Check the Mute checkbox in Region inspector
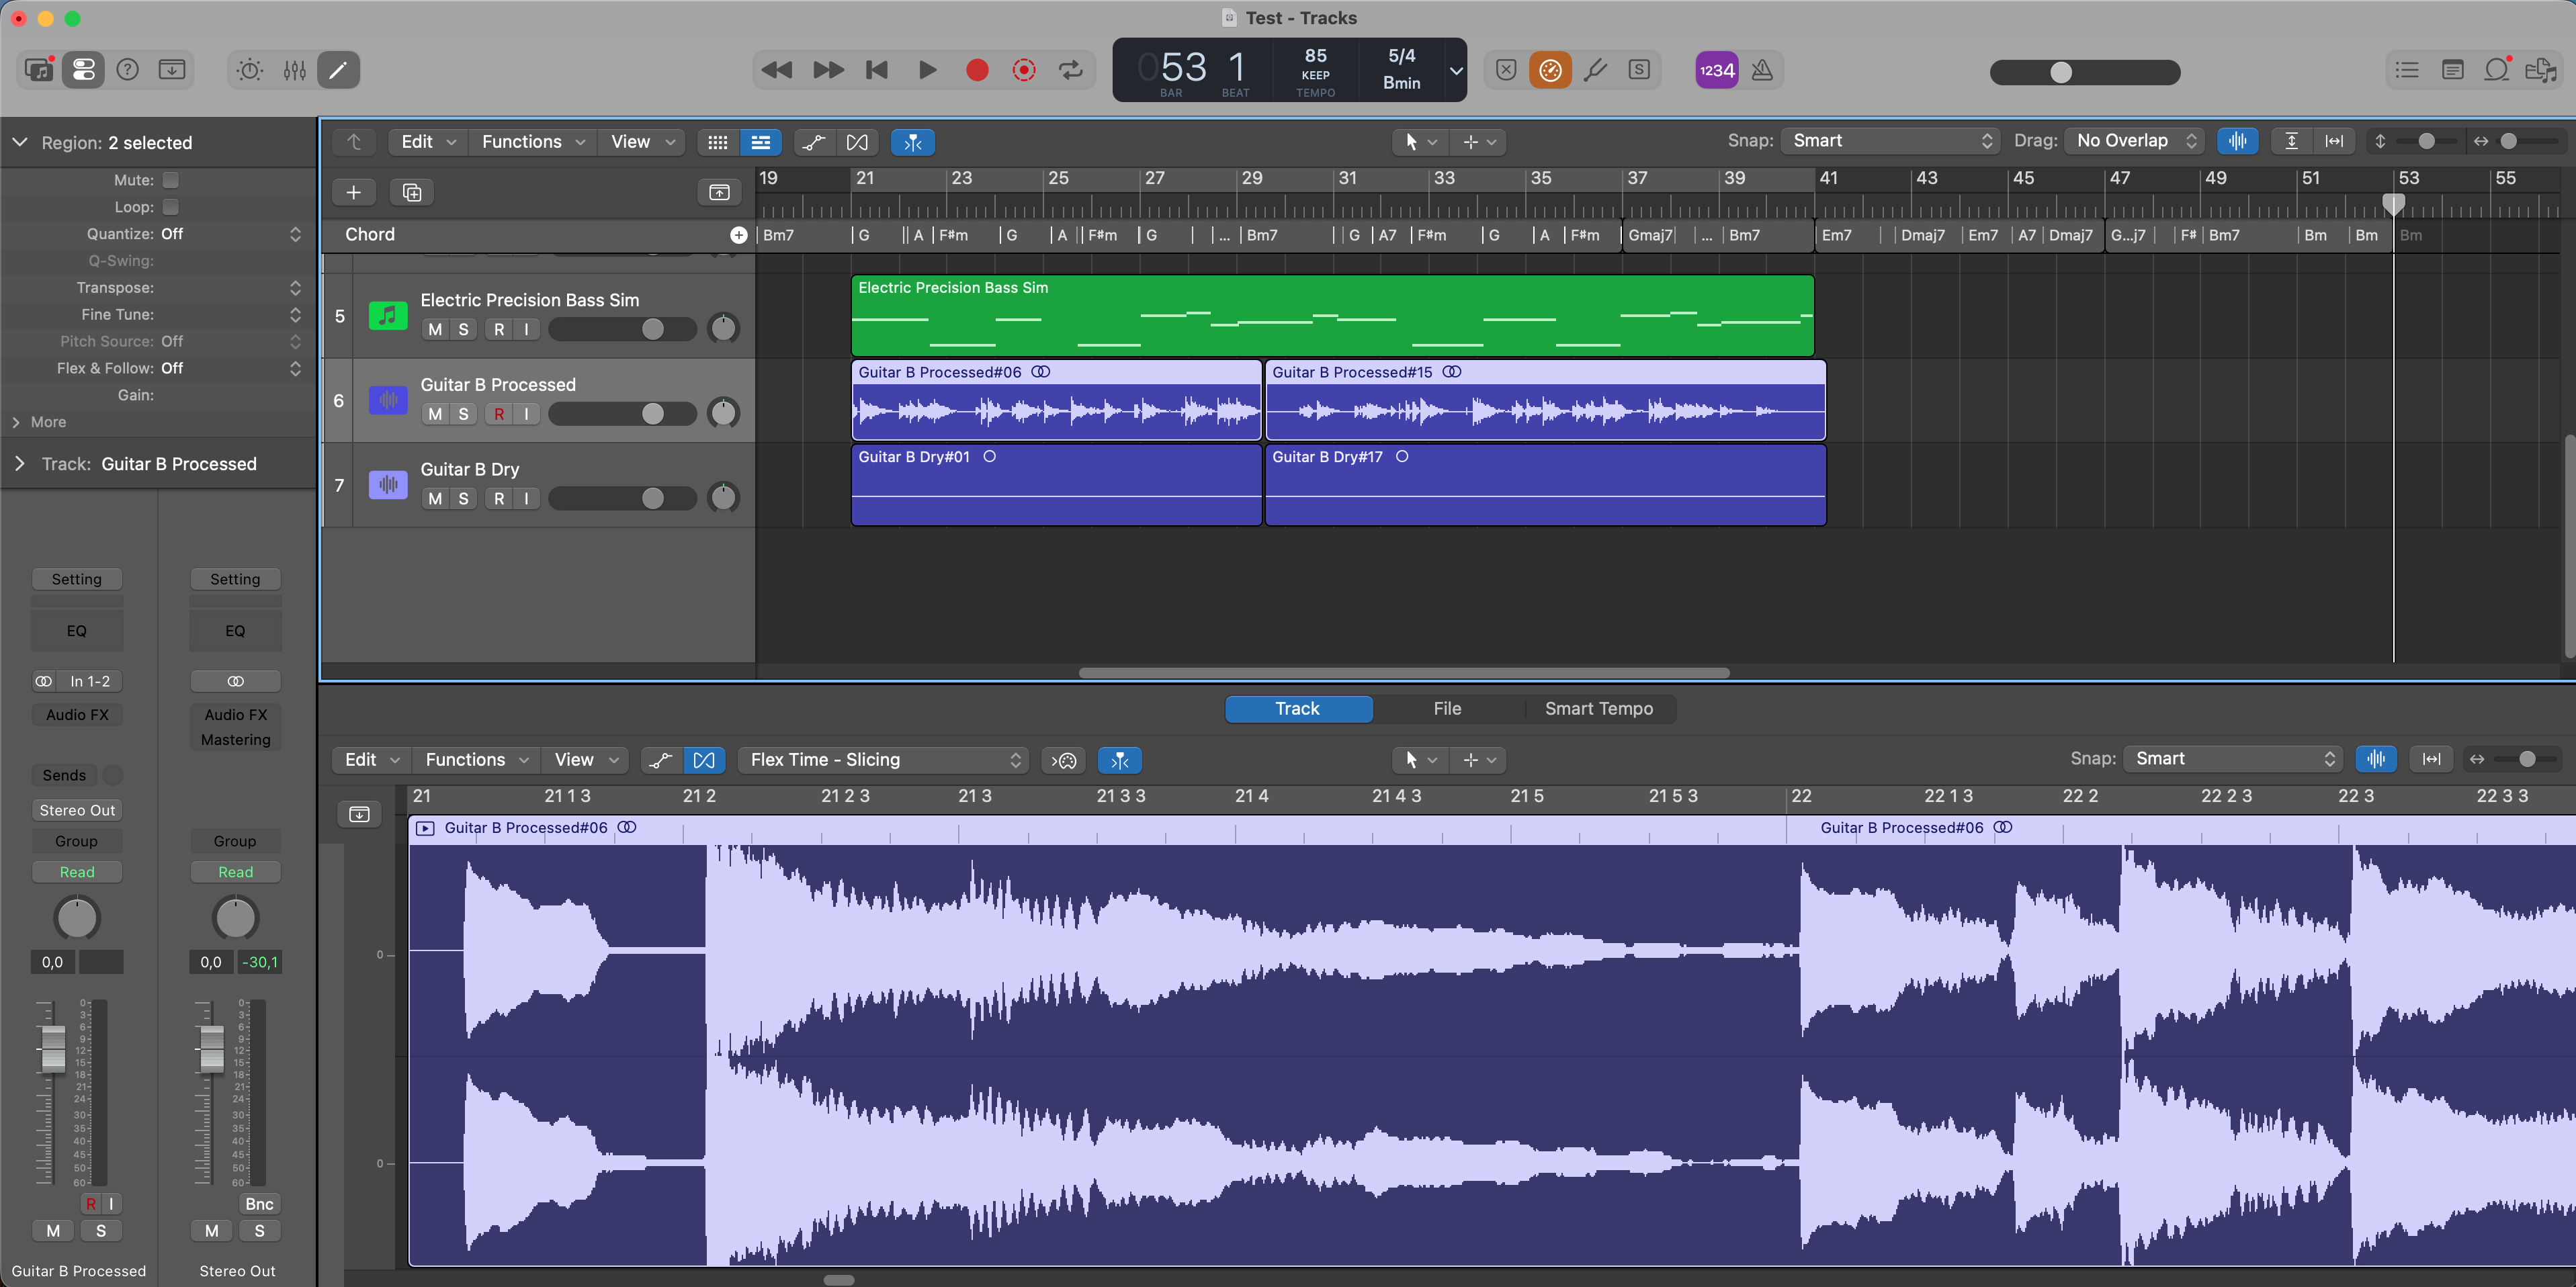The width and height of the screenshot is (2576, 1287). (x=171, y=180)
